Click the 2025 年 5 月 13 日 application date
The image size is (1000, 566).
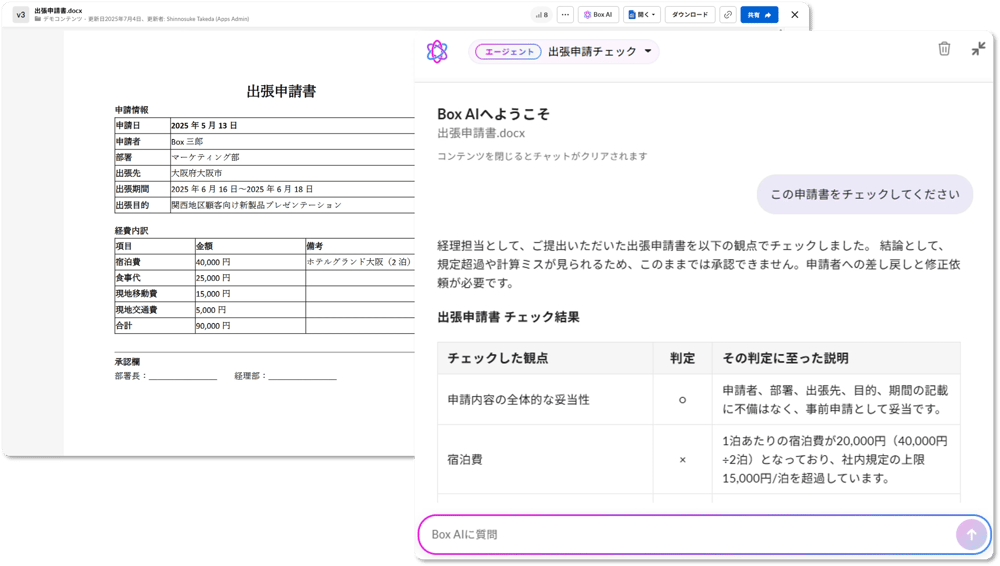pos(204,126)
